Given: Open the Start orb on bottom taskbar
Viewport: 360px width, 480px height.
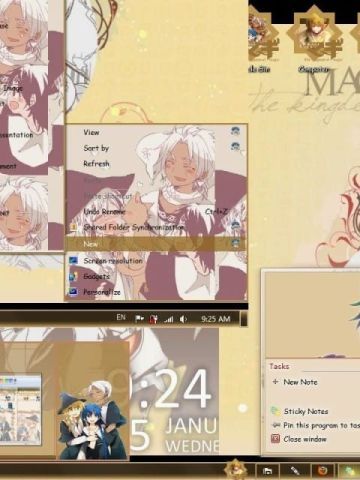Looking at the screenshot, I should tap(236, 469).
